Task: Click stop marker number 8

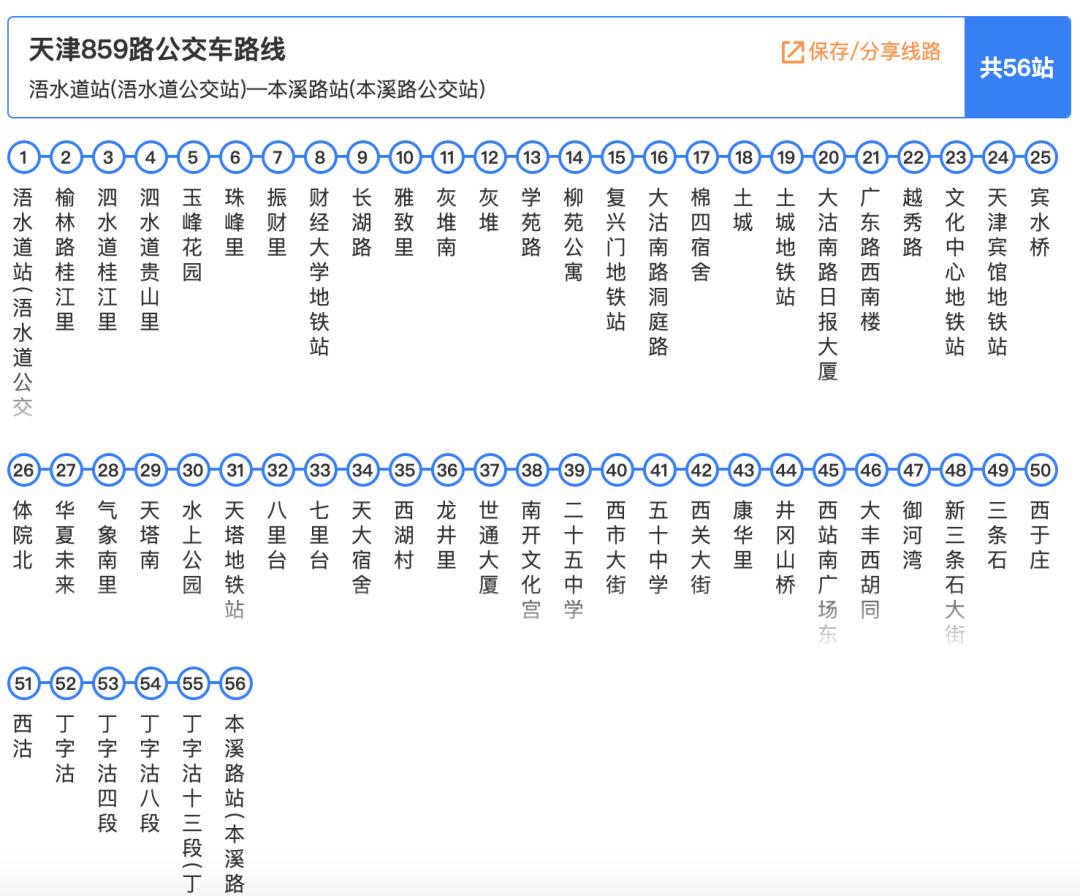Action: [x=320, y=158]
